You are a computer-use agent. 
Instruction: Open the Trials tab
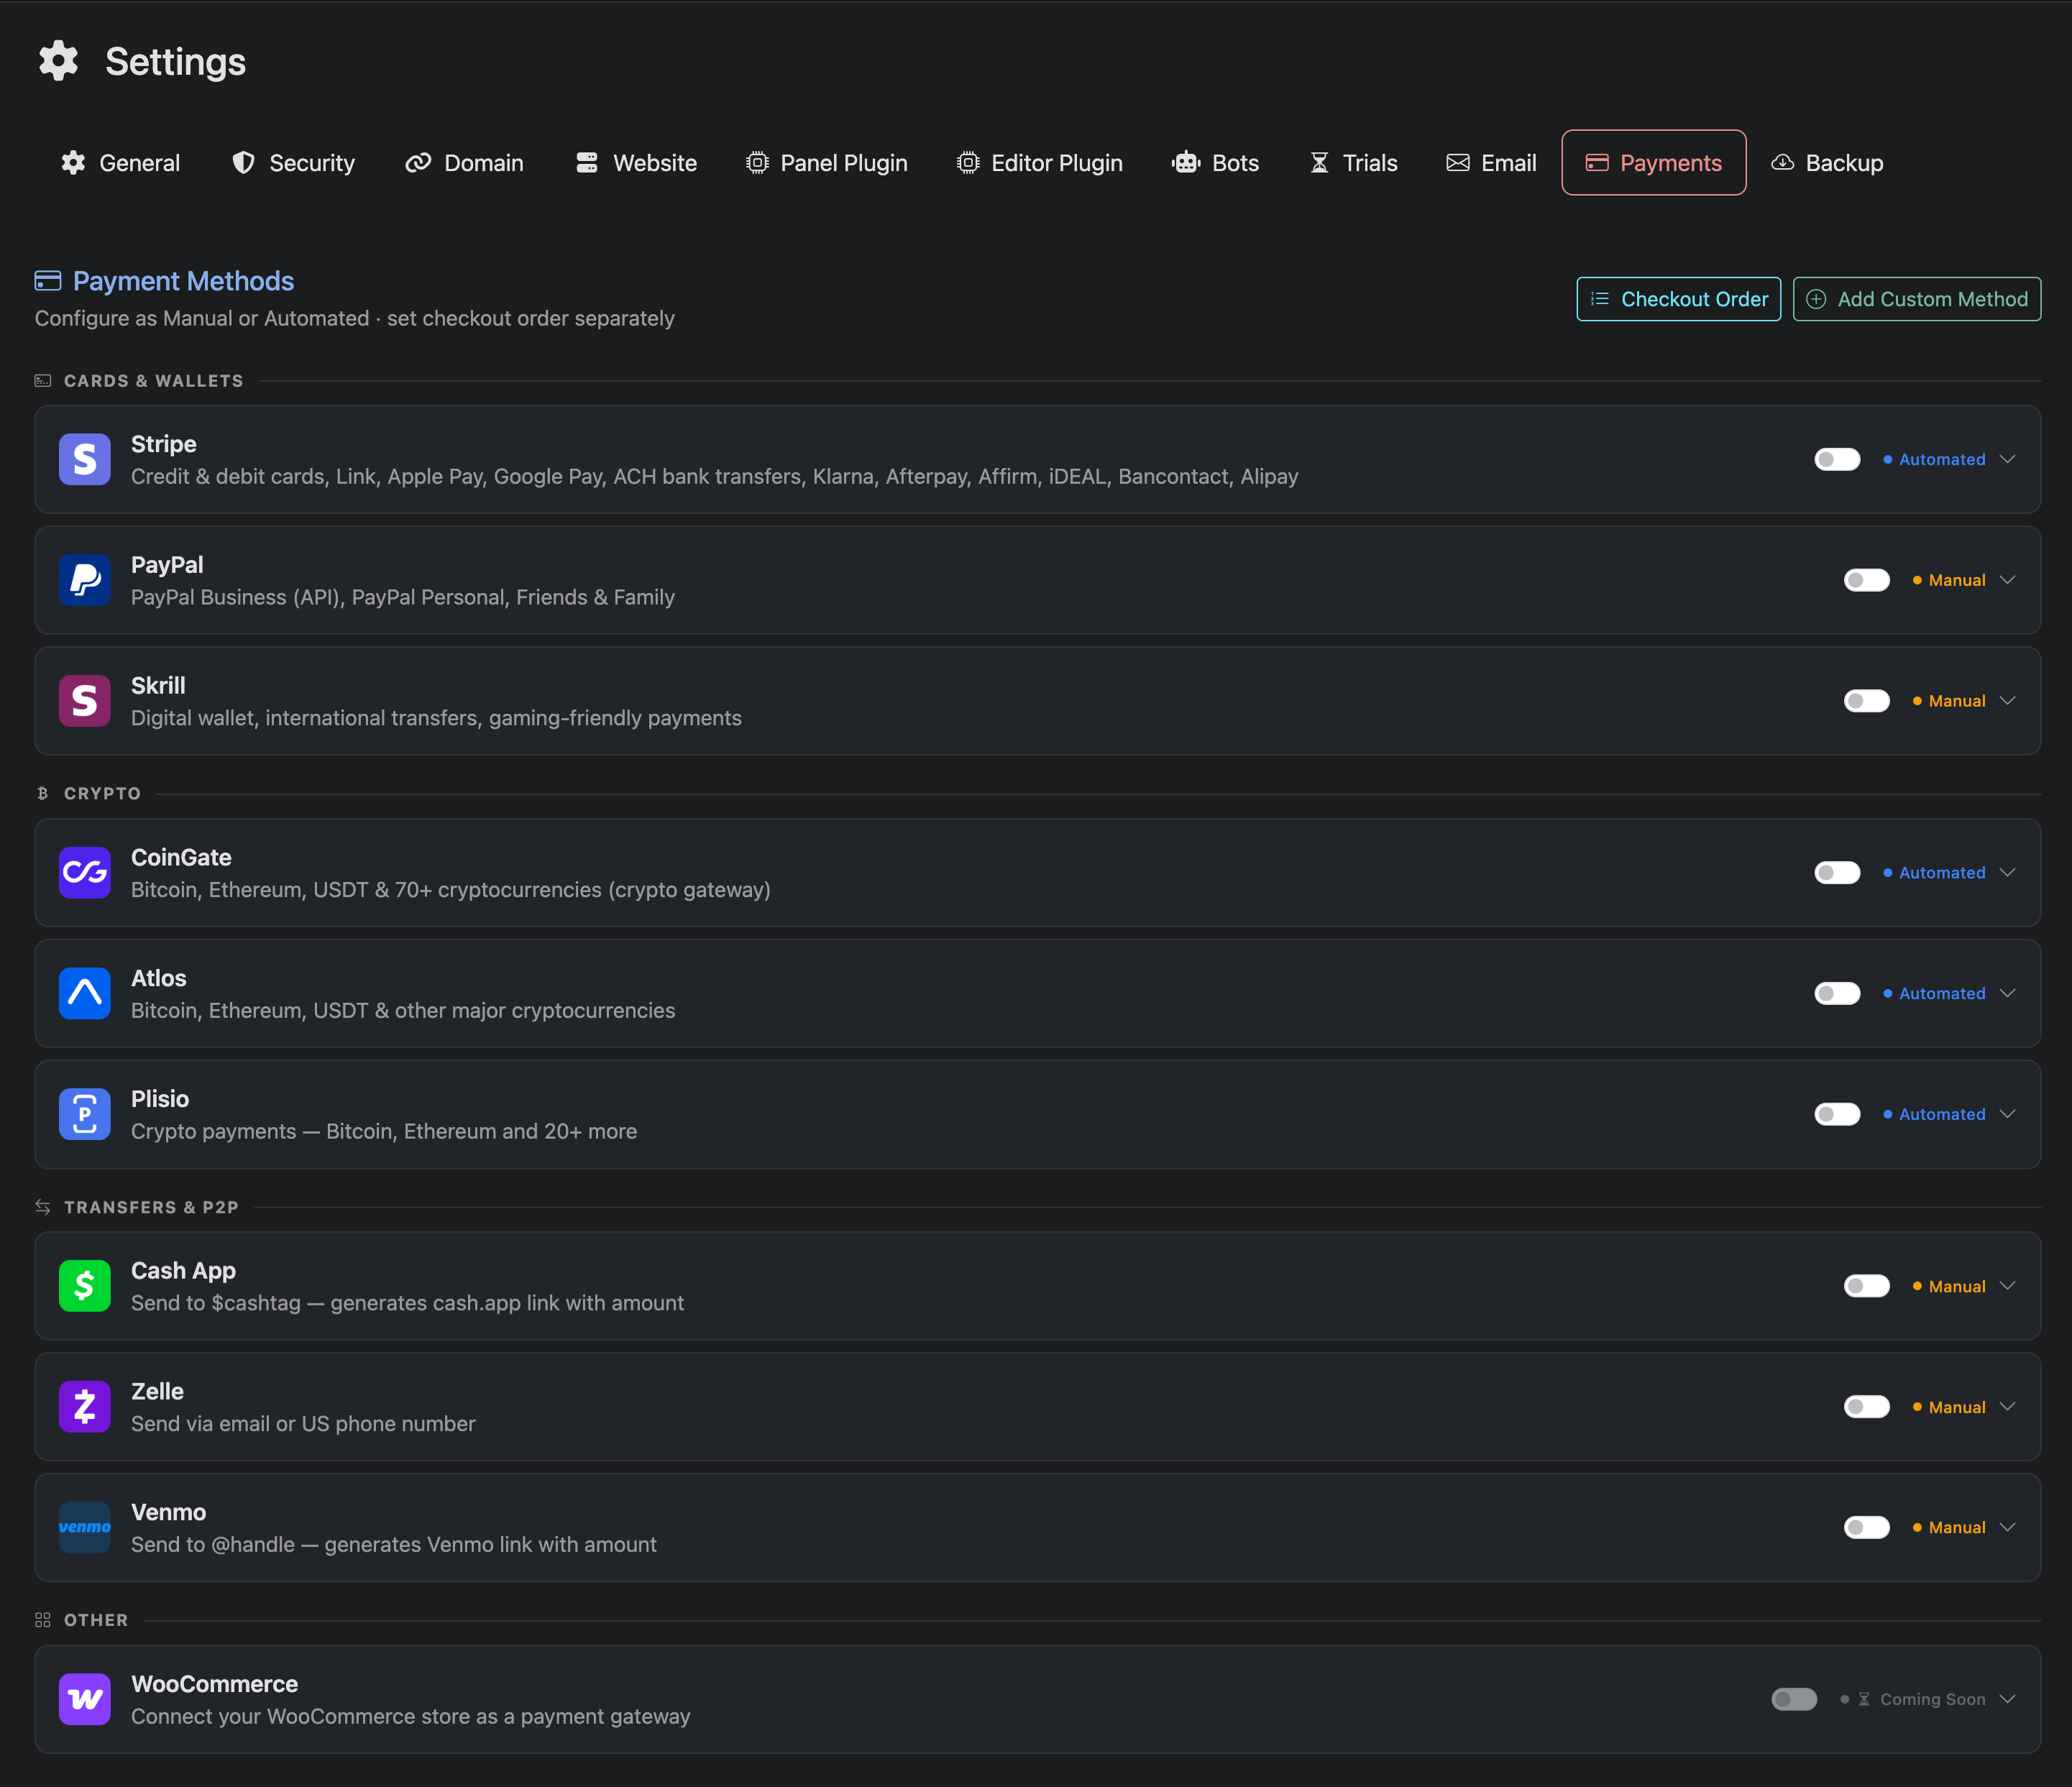point(1354,163)
